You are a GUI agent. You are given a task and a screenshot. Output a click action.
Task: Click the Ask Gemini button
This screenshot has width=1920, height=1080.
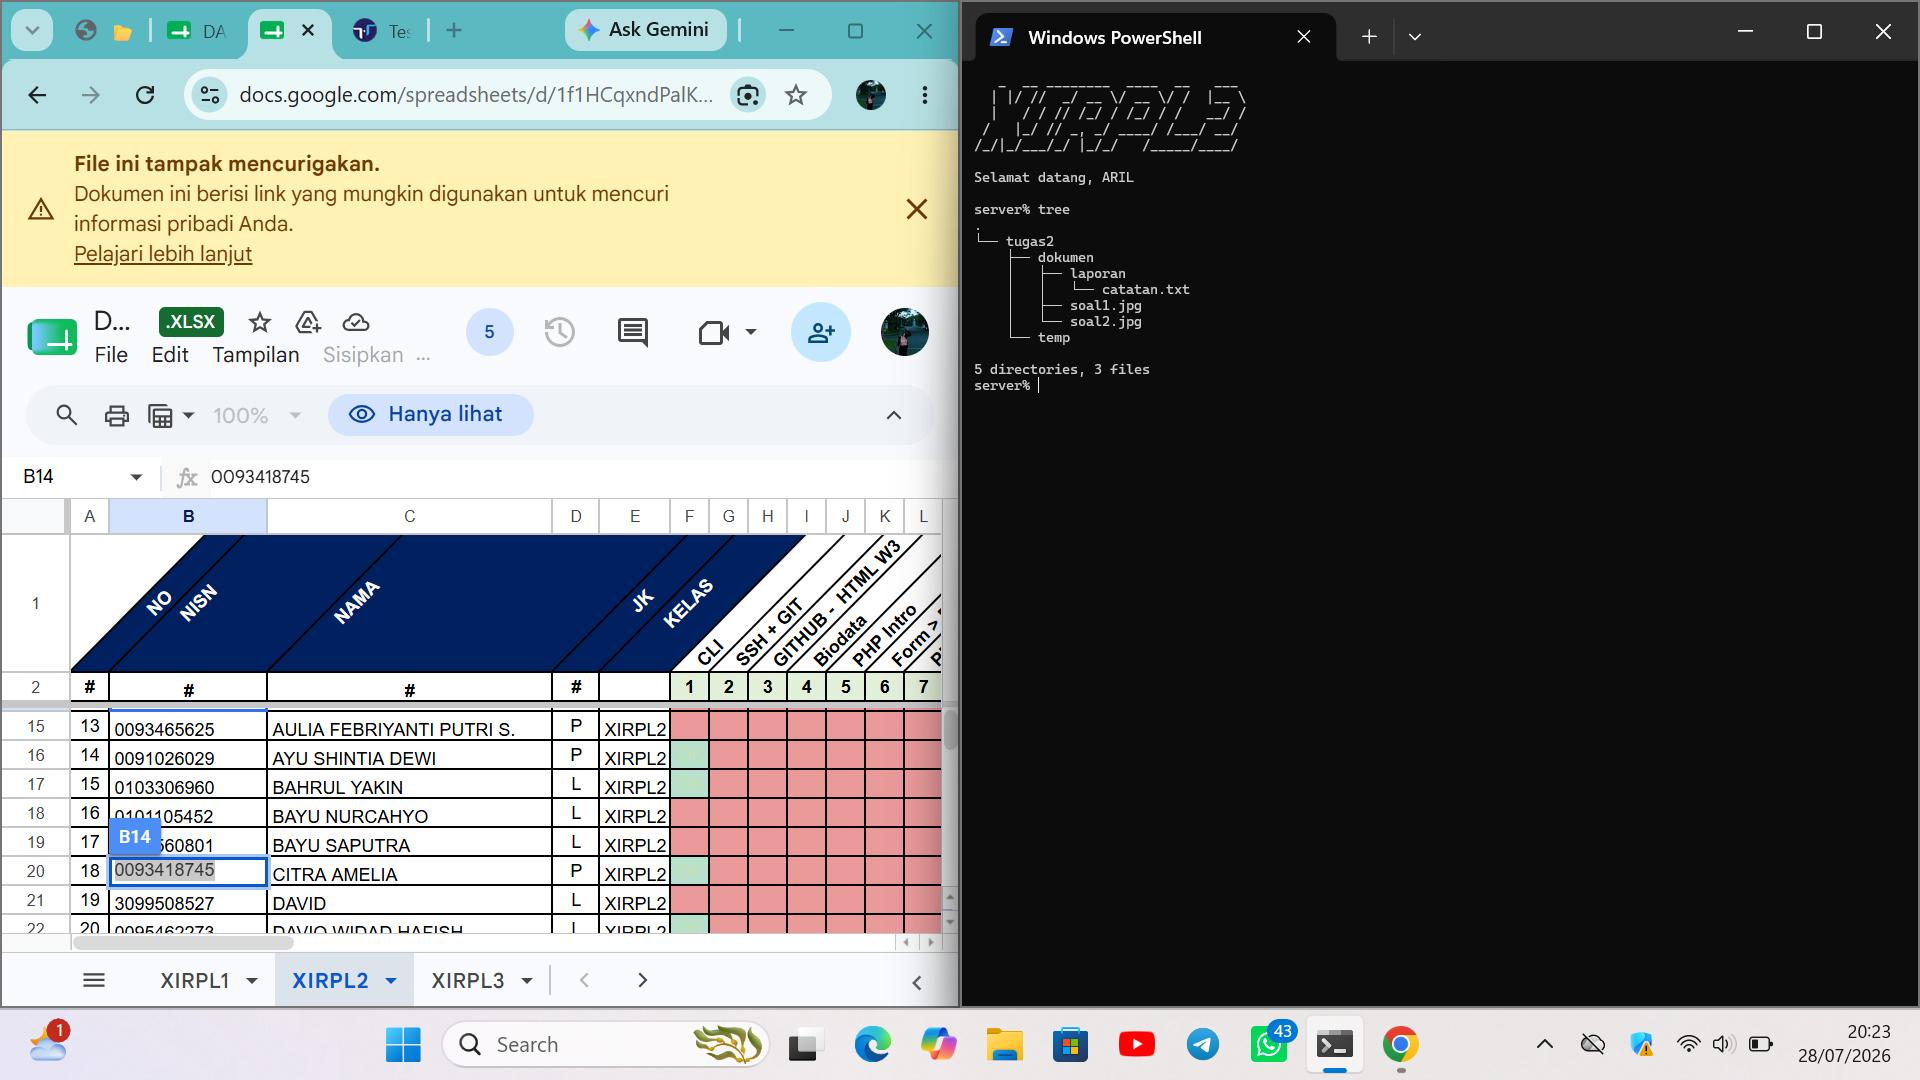click(645, 30)
